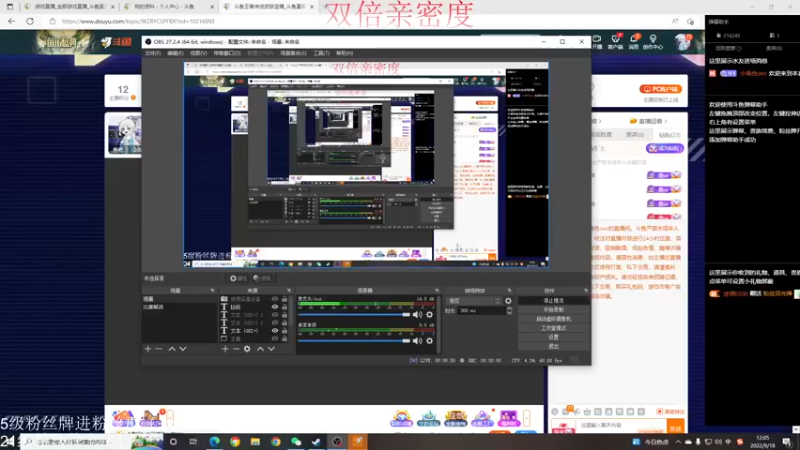800x450 pixels.
Task: Show hidden system tray icons chevron
Action: [678, 442]
